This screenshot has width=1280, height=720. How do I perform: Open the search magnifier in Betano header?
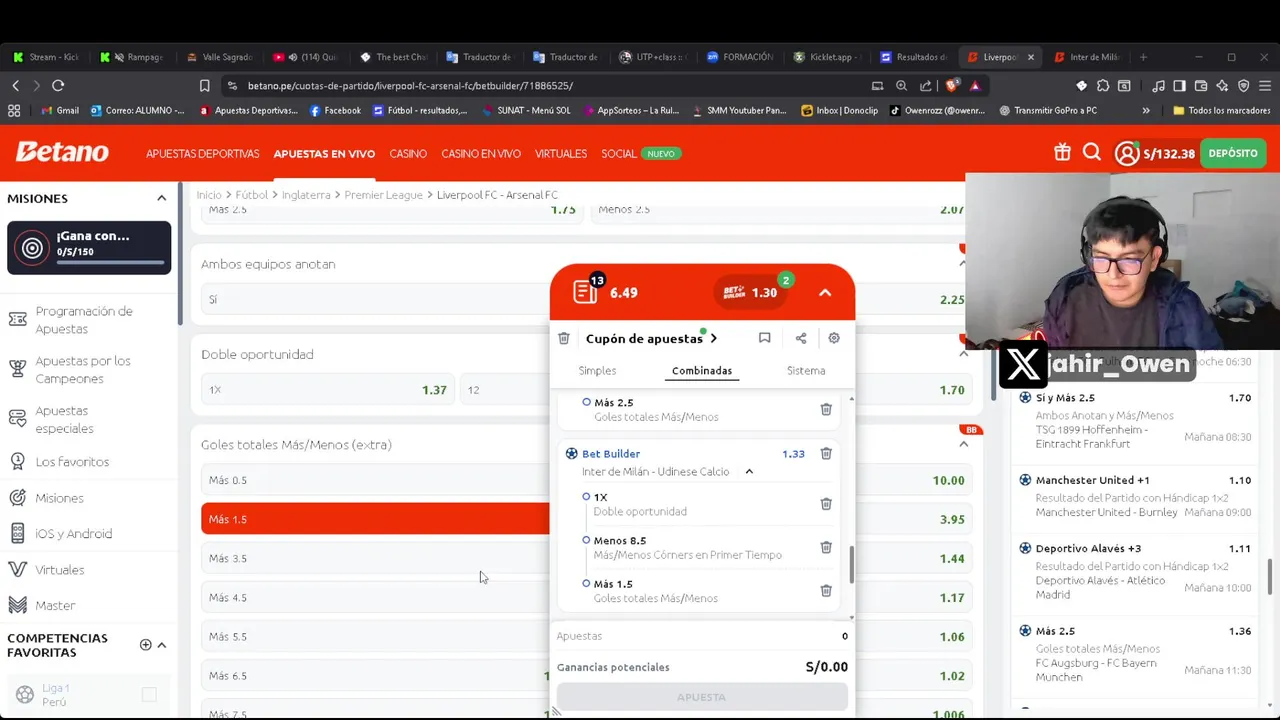point(1092,153)
